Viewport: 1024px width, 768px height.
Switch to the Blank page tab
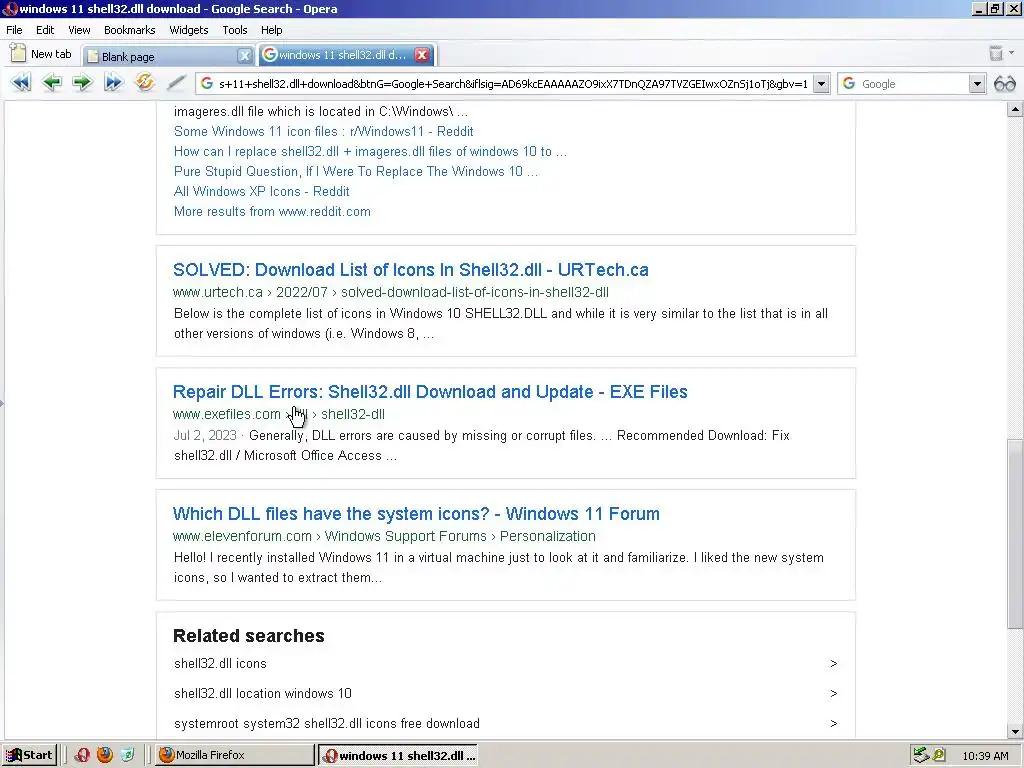point(168,56)
